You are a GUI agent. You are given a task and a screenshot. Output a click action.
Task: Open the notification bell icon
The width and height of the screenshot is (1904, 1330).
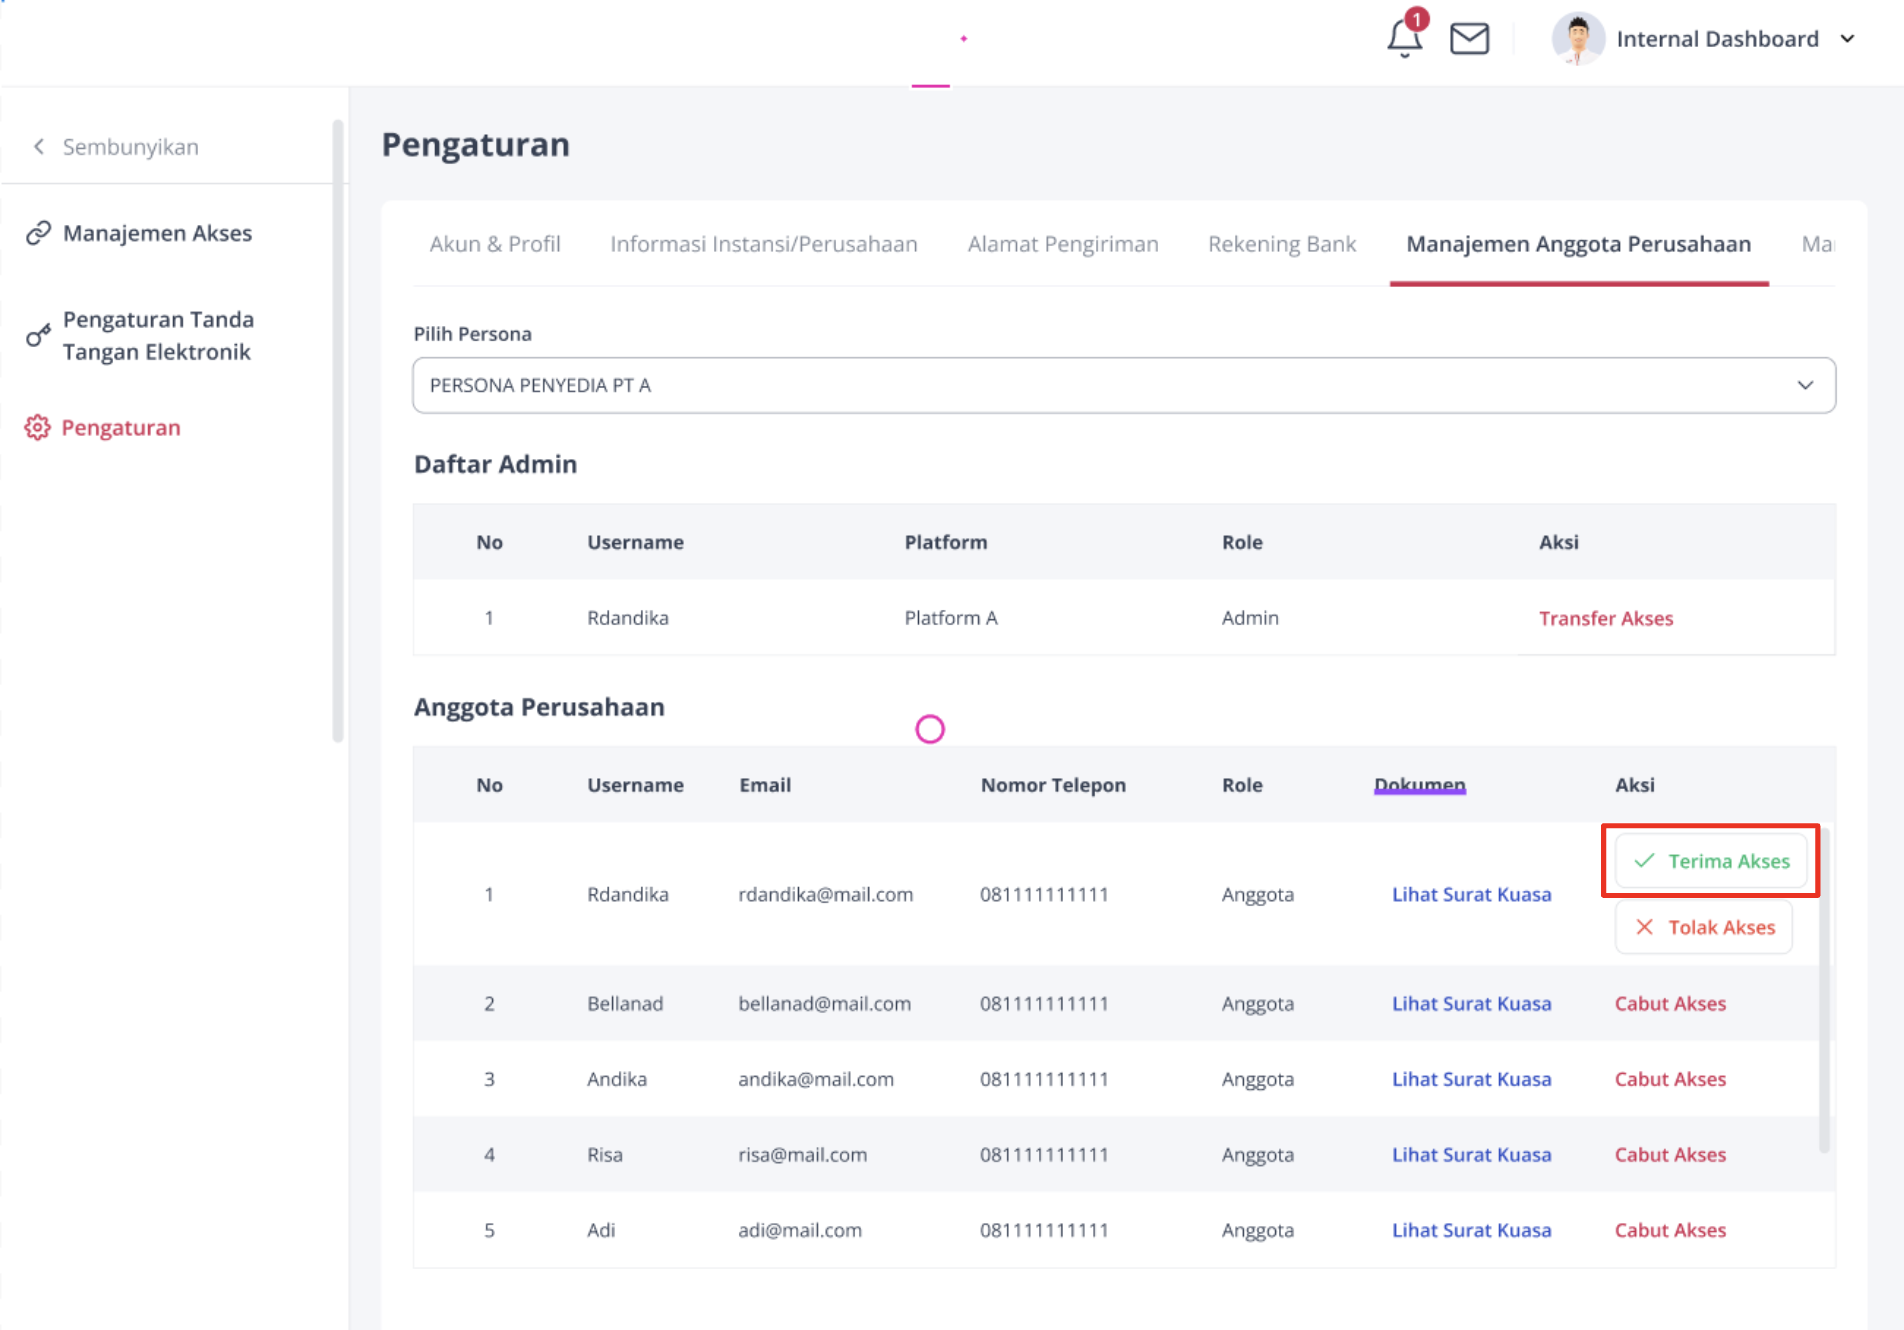[x=1404, y=39]
